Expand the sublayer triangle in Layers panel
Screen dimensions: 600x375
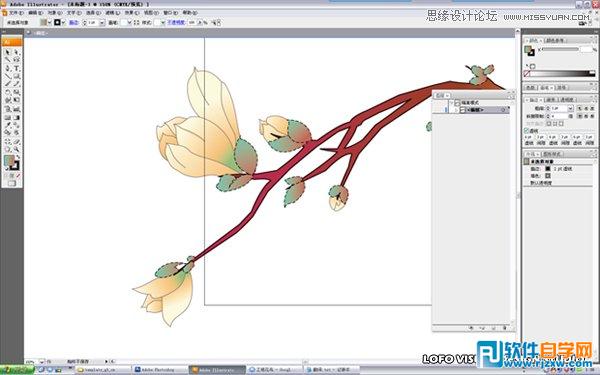pyautogui.click(x=456, y=110)
